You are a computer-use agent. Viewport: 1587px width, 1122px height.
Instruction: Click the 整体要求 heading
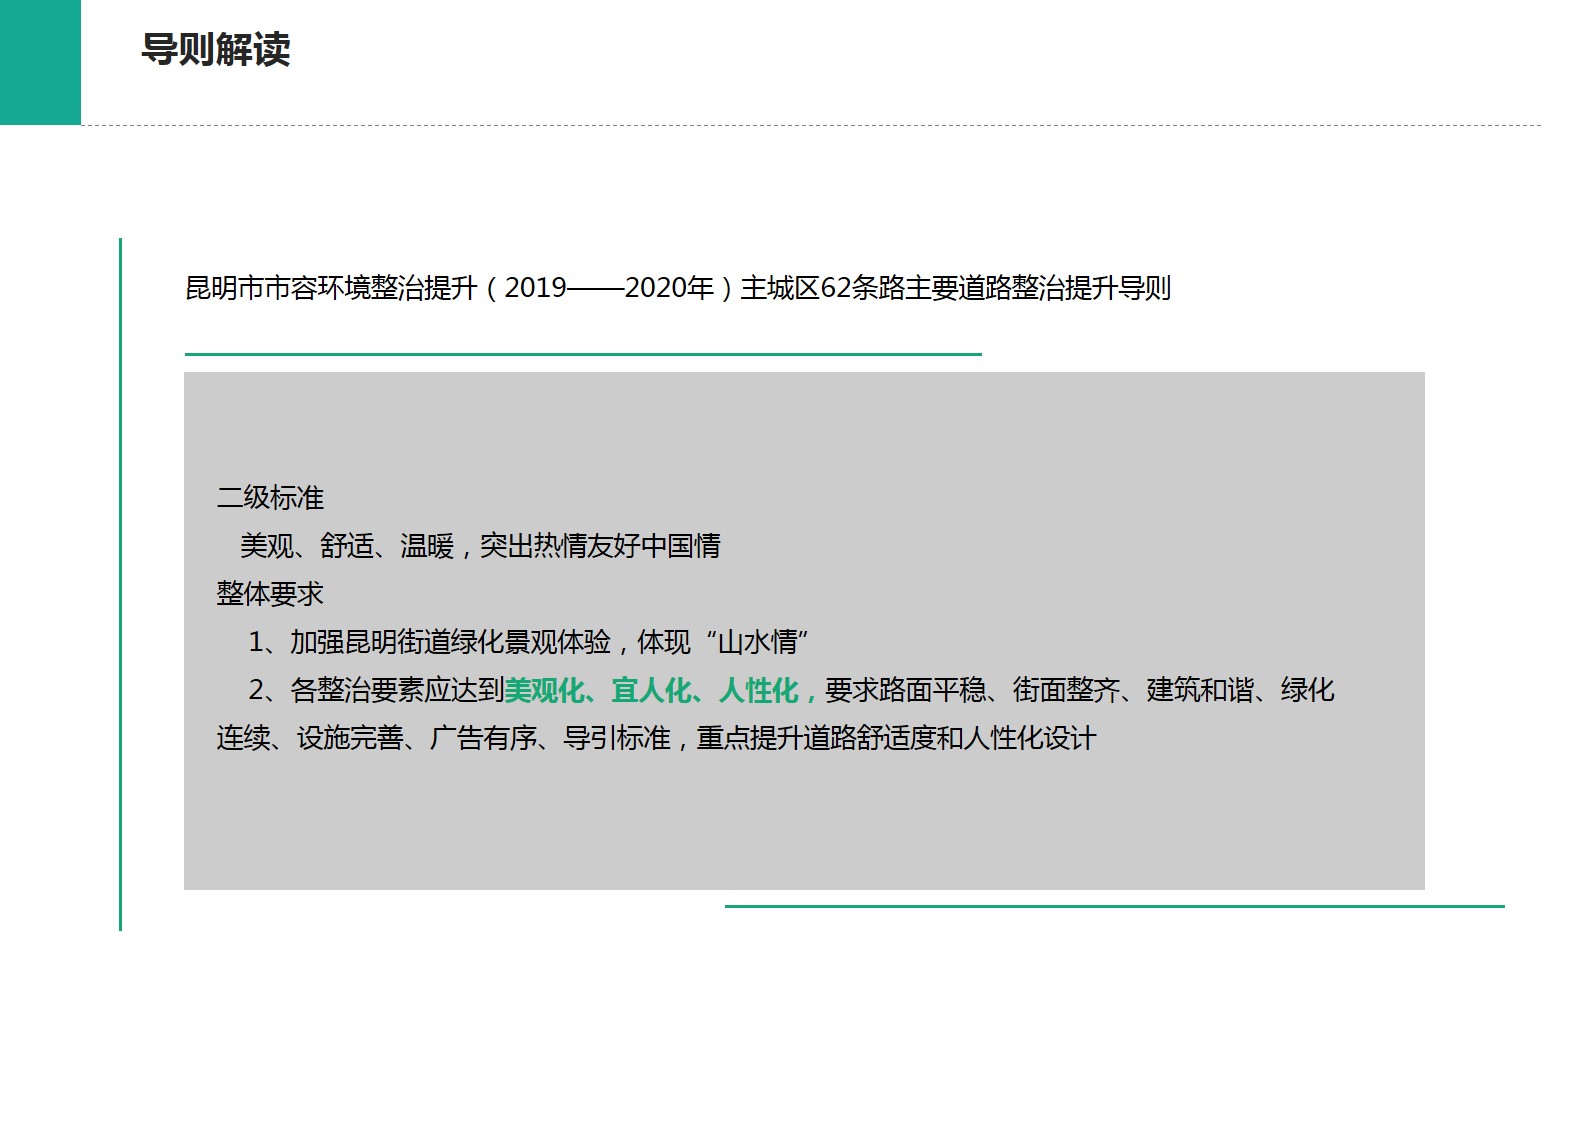pos(270,594)
